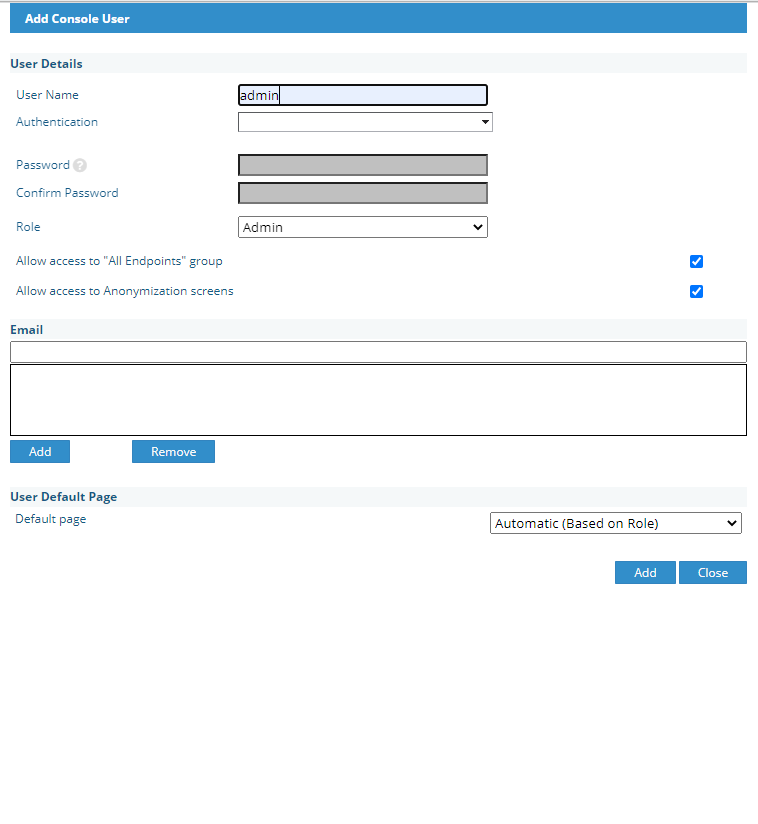Viewport: 758px width, 824px height.
Task: Uncheck Allow access to Anonymization screens
Action: point(696,292)
